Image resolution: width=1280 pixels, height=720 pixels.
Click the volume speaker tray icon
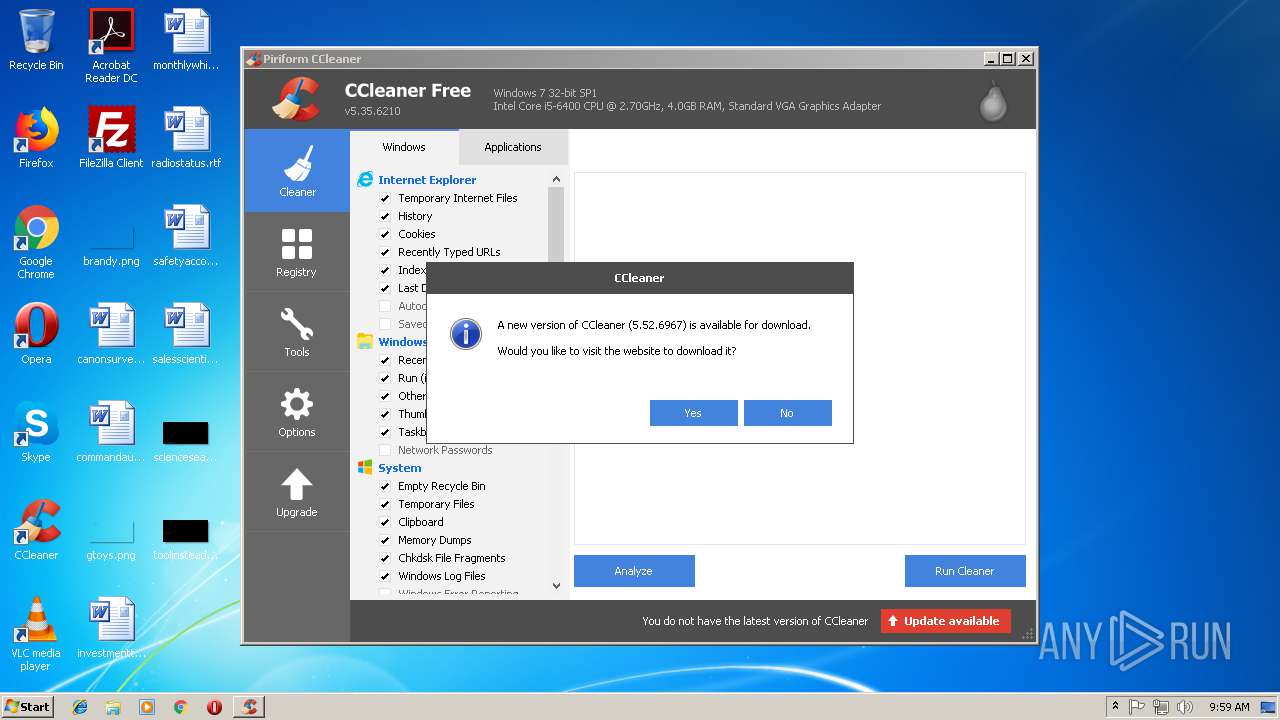(1185, 707)
